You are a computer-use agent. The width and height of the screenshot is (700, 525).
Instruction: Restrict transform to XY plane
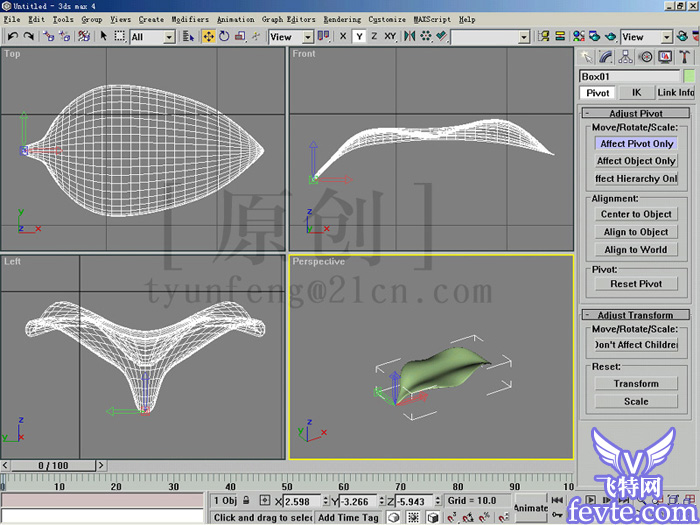tap(390, 37)
